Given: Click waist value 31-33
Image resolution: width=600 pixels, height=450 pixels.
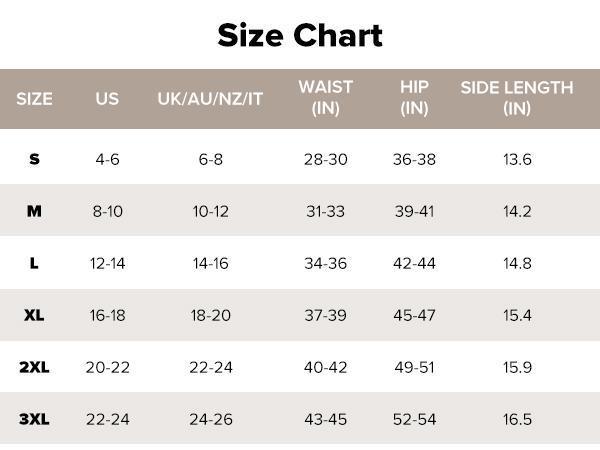Looking at the screenshot, I should tap(325, 211).
